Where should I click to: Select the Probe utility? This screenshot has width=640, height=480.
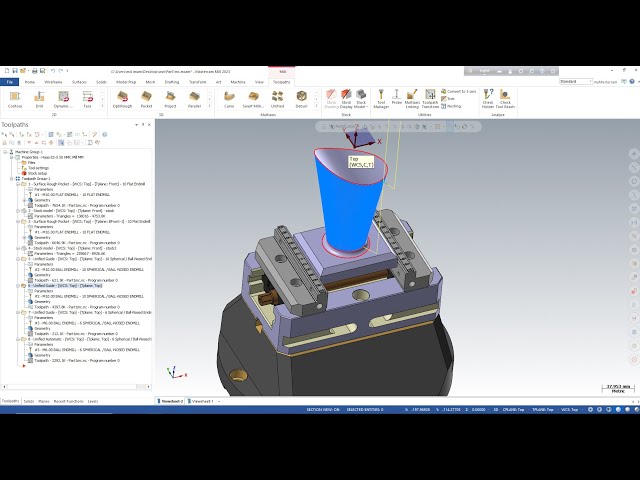click(x=396, y=97)
